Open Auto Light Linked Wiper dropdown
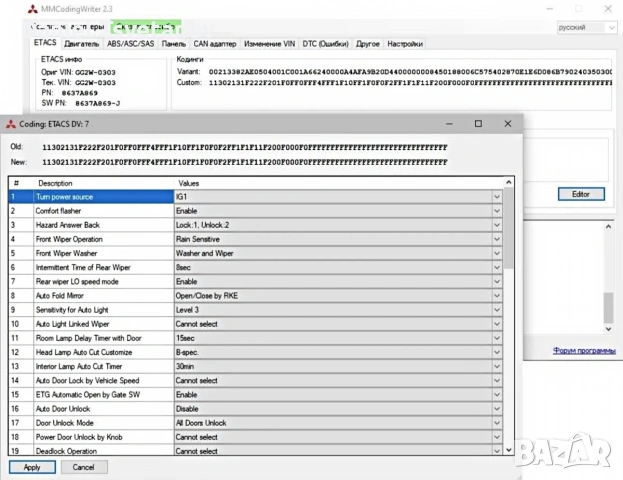Screen dimensions: 623x480 pyautogui.click(x=497, y=324)
